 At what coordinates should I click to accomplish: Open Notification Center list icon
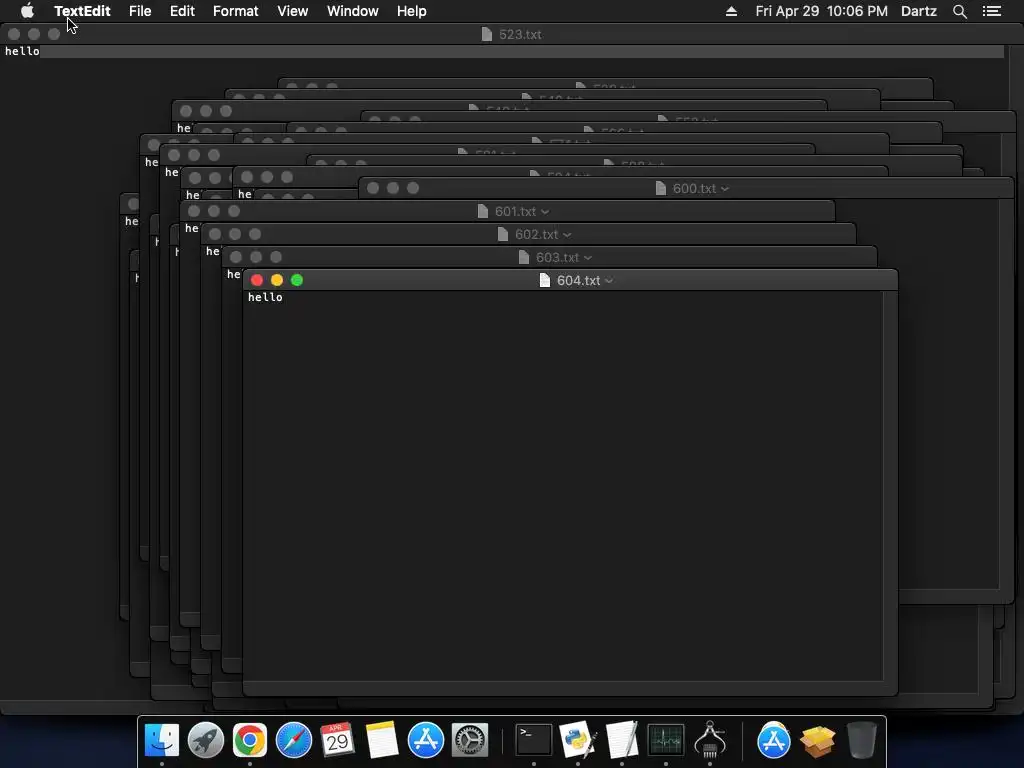click(x=991, y=11)
